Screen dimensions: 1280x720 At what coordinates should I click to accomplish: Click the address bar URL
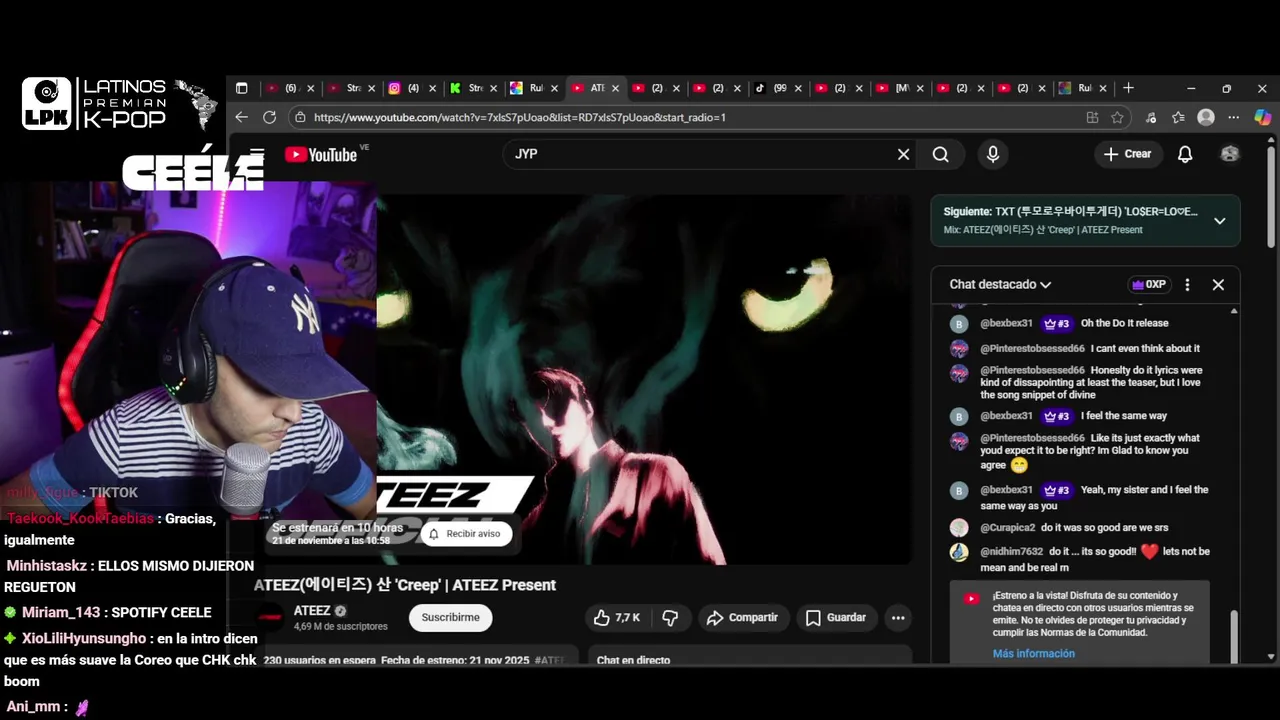(520, 117)
